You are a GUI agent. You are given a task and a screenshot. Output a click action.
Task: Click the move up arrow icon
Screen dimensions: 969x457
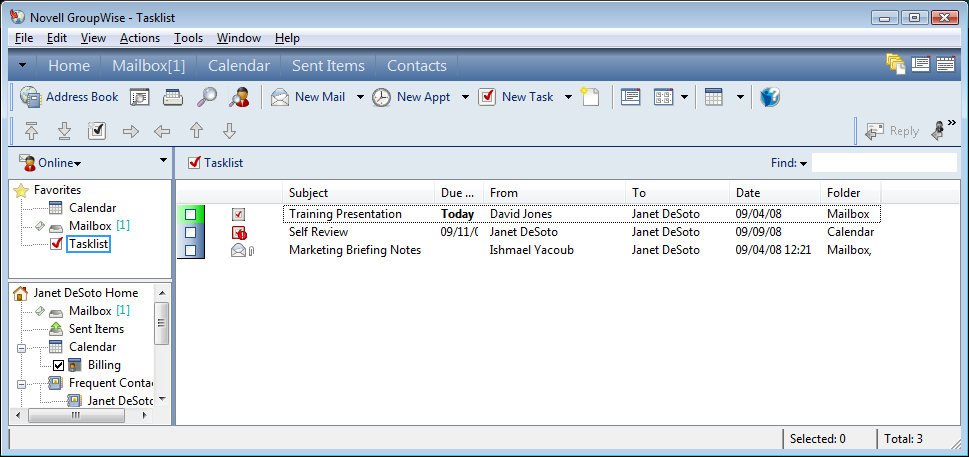tap(196, 131)
